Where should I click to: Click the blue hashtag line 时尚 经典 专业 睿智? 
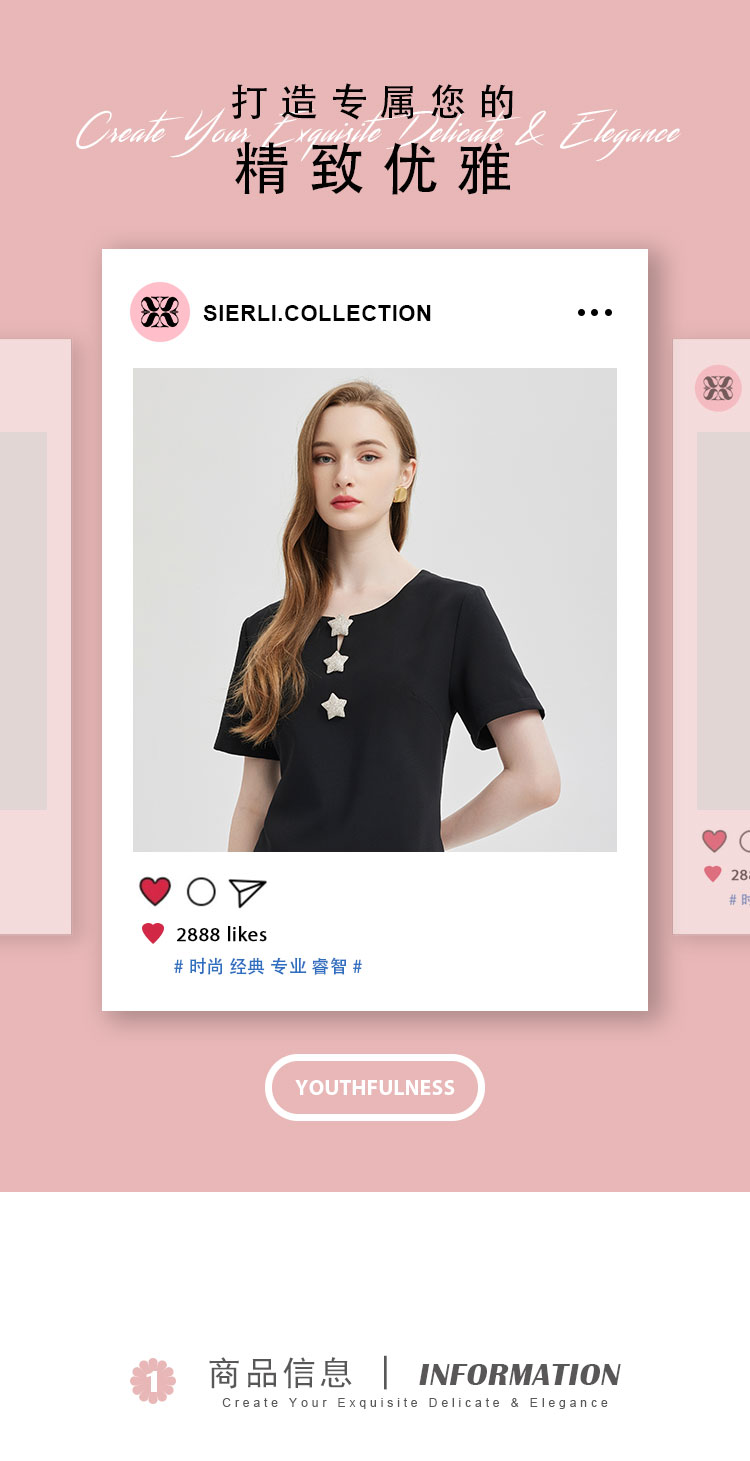tap(268, 967)
